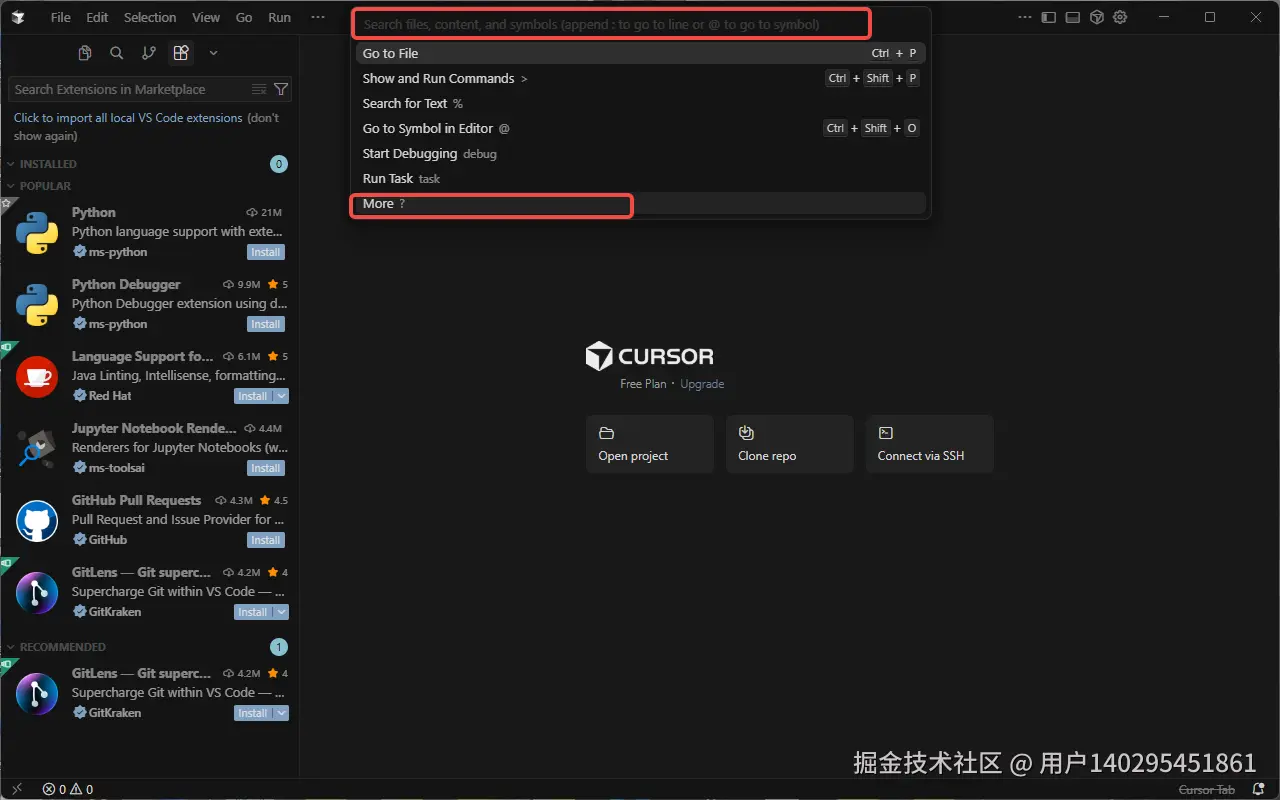The image size is (1280, 800).
Task: Click the Recommended count badge showing 1
Action: 279,647
